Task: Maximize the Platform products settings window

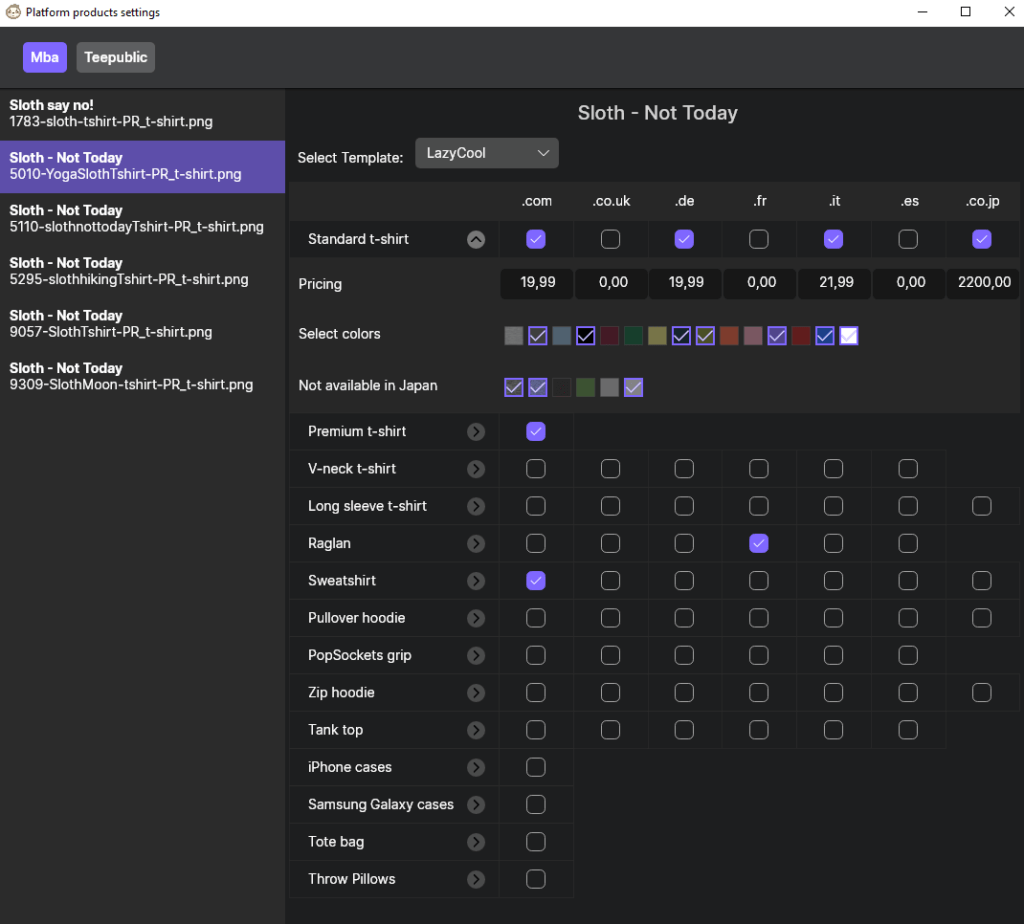Action: [965, 12]
